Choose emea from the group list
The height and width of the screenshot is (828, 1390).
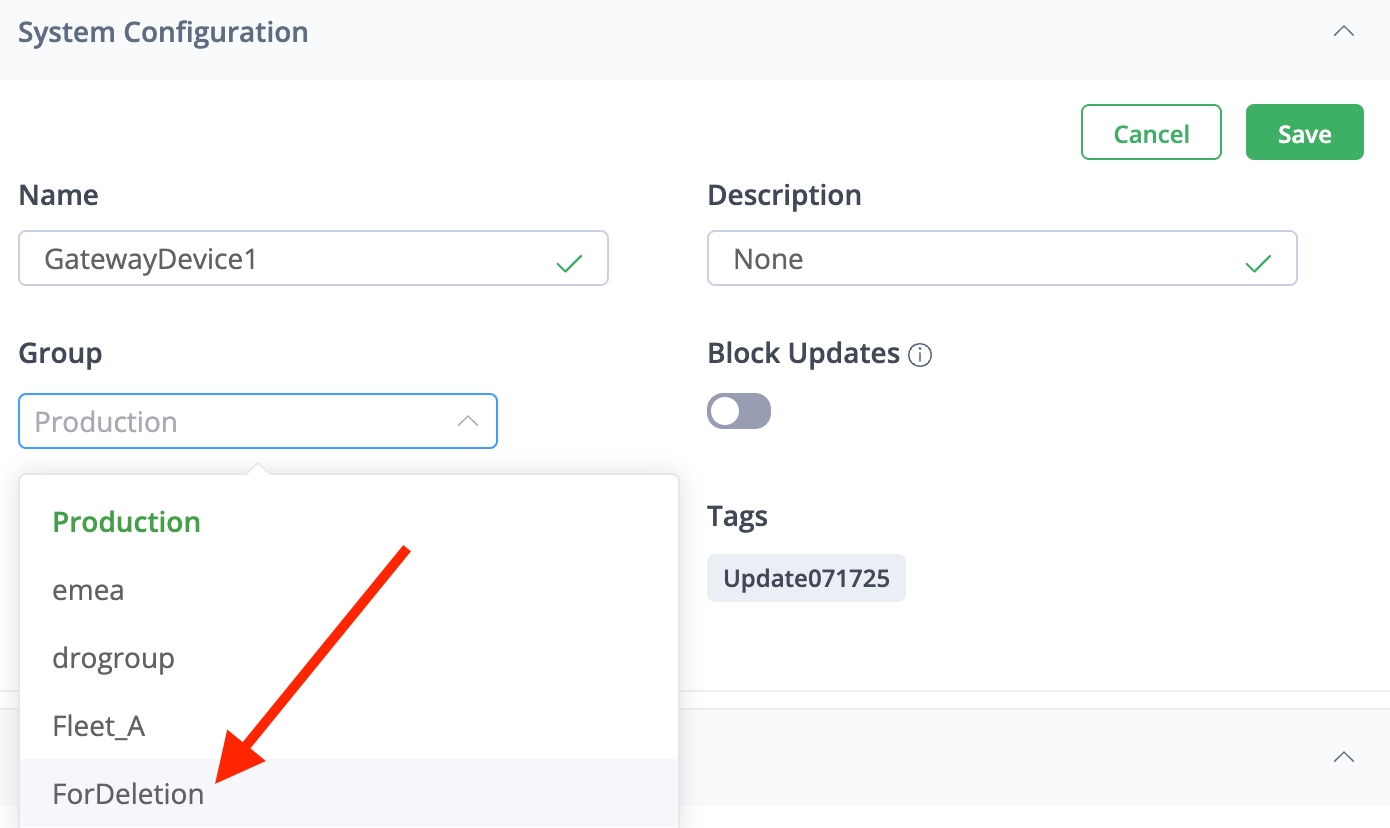(89, 590)
